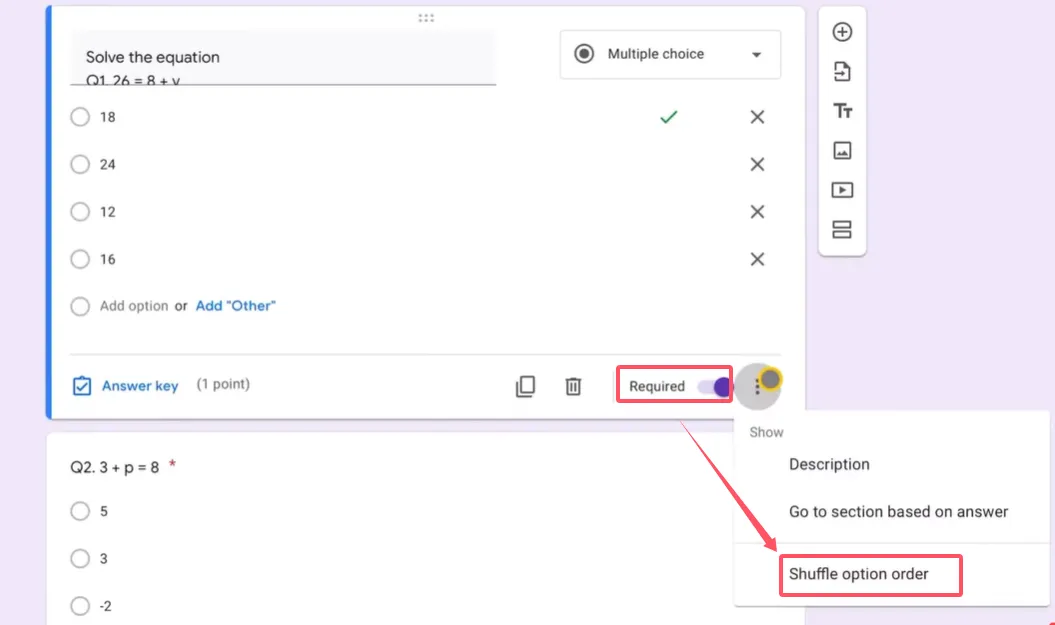Toggle the Required switch off

click(x=716, y=387)
